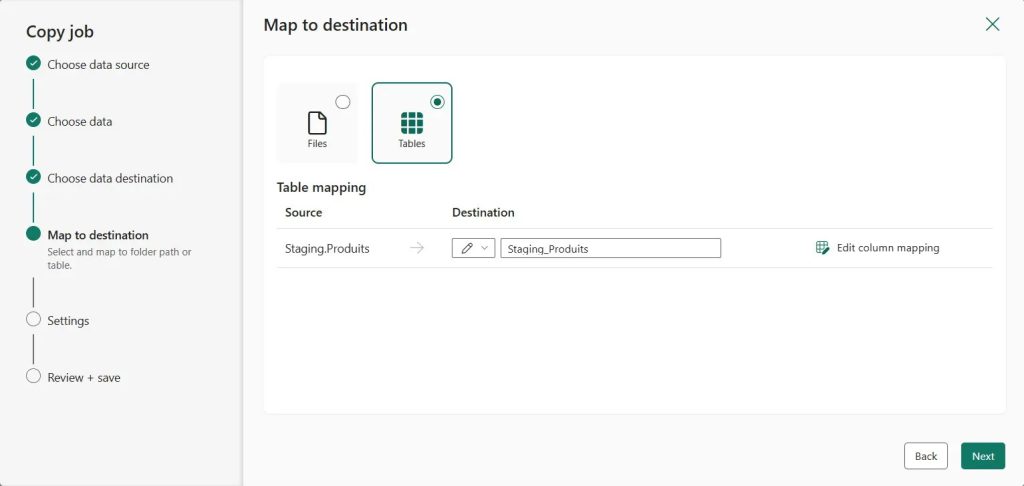The image size is (1024, 486).
Task: Click the 'Select and map to folder path' description
Action: tap(120, 259)
